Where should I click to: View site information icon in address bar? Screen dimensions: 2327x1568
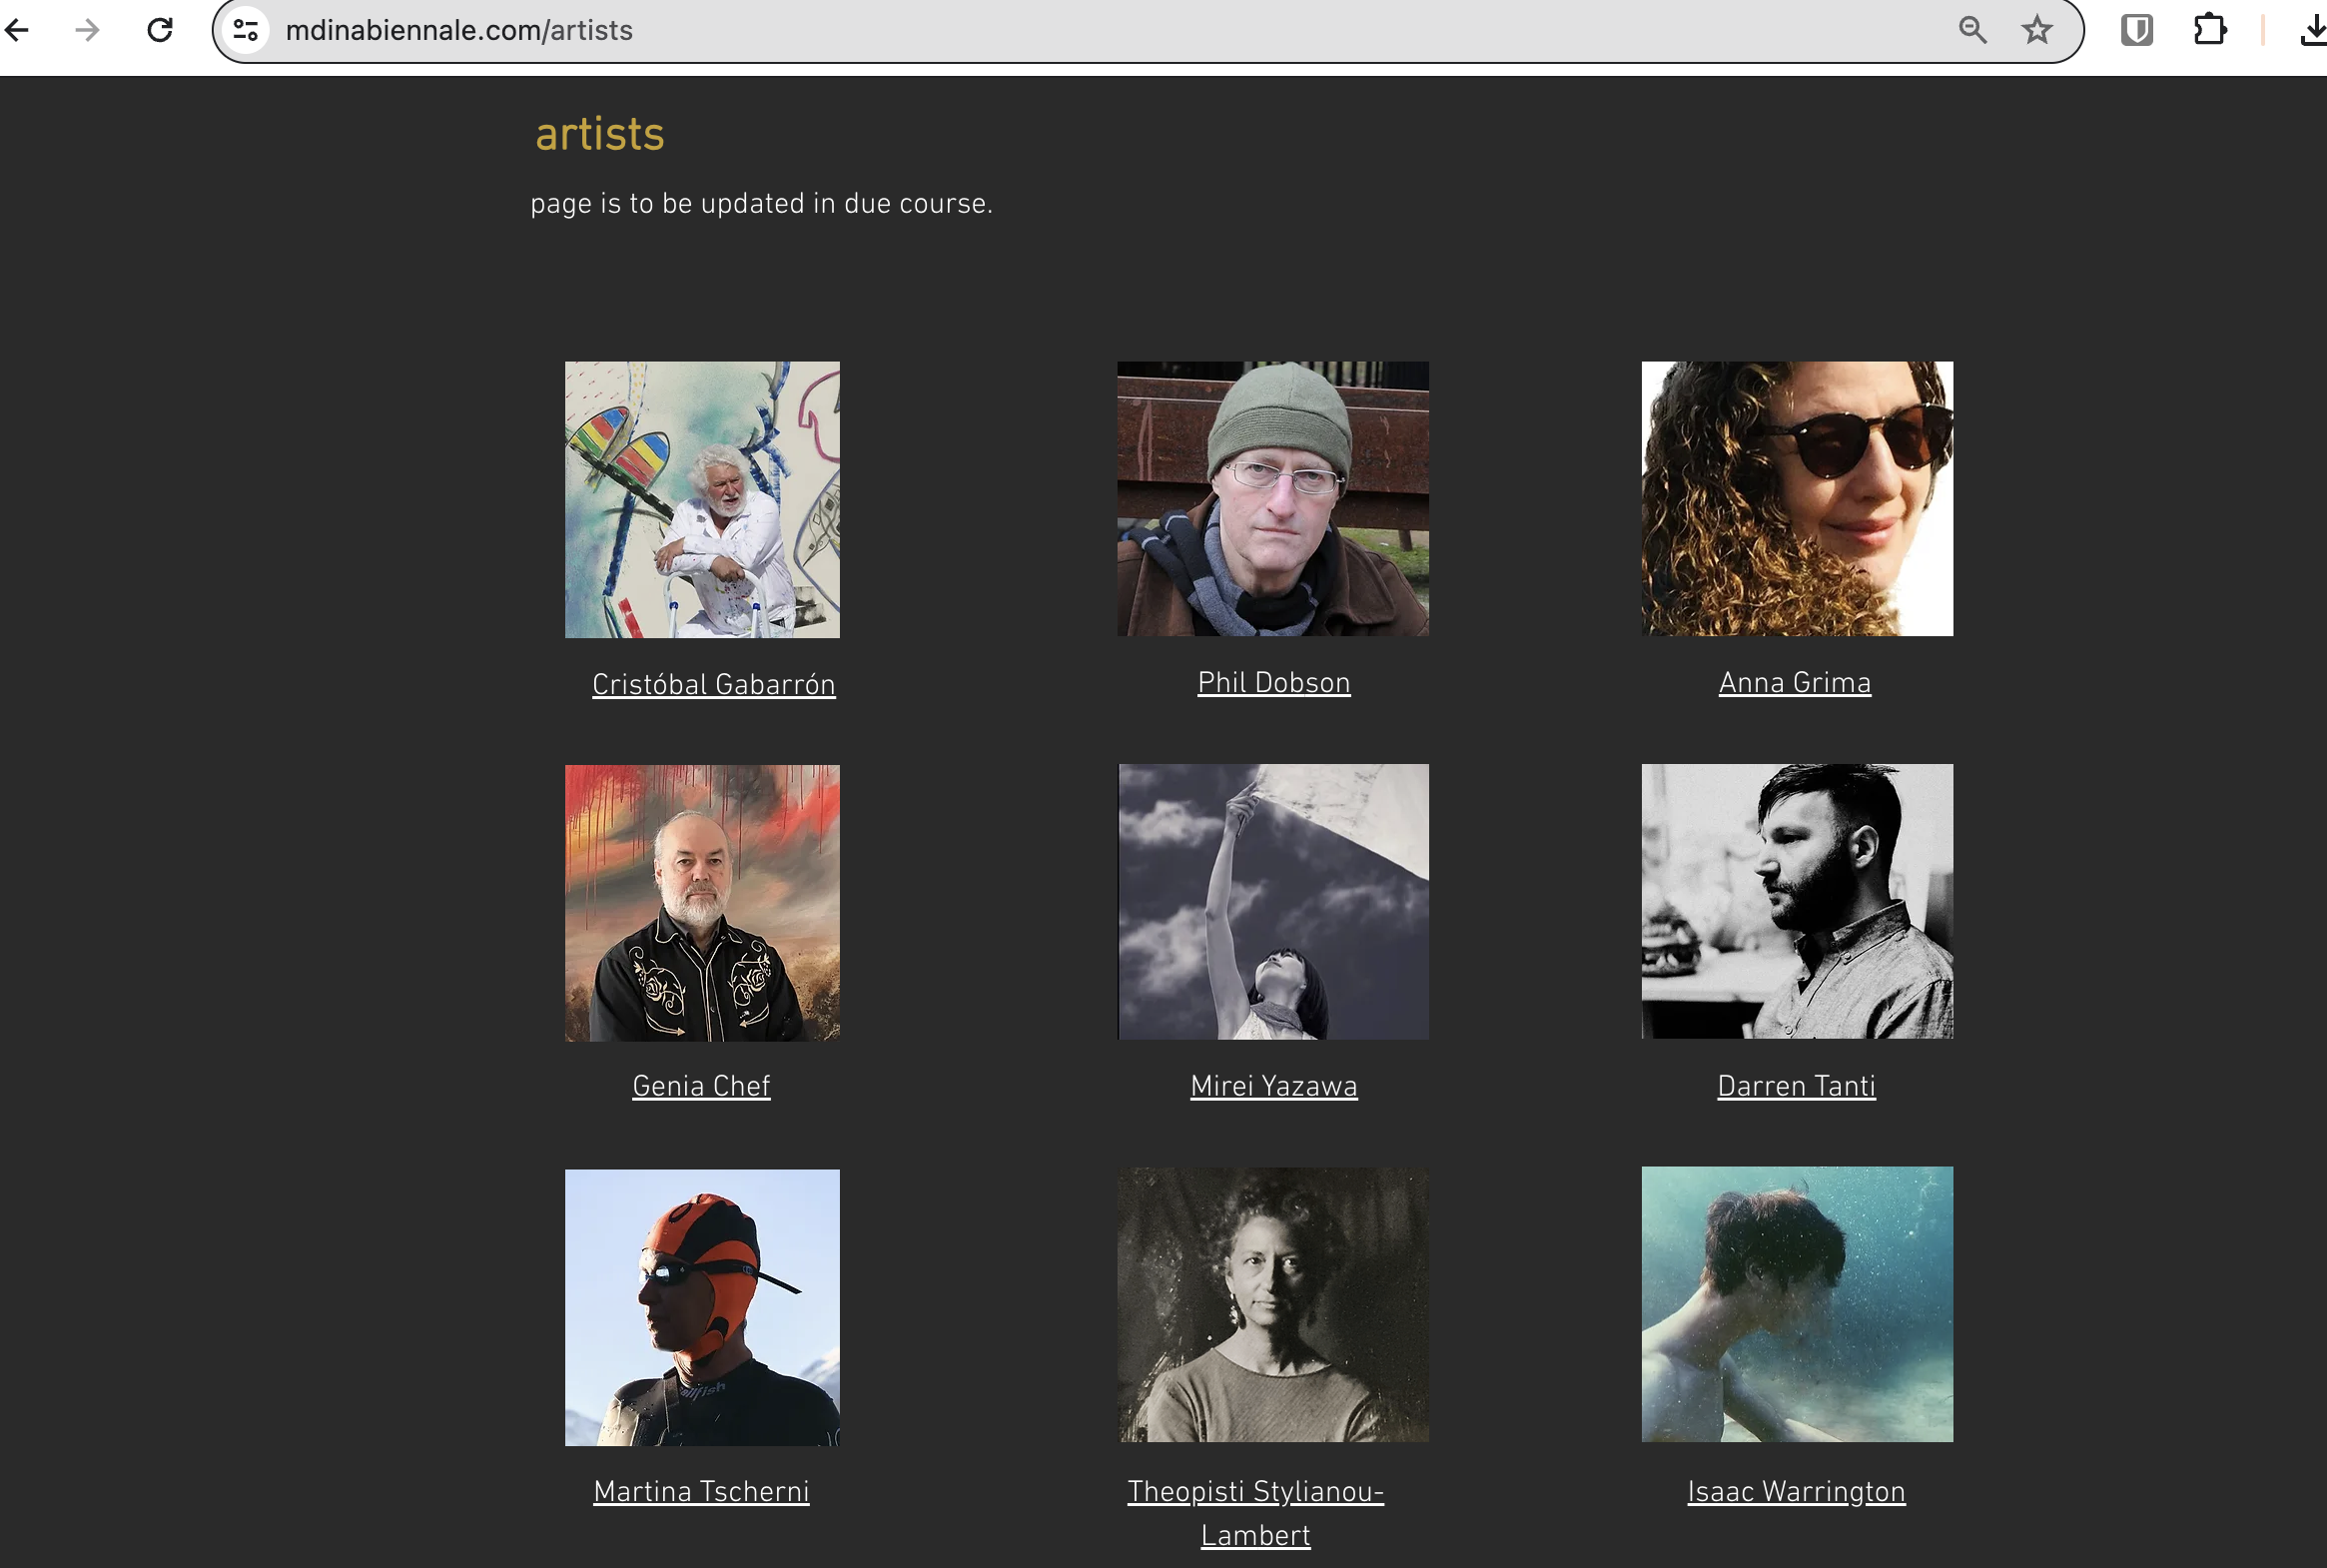(246, 30)
